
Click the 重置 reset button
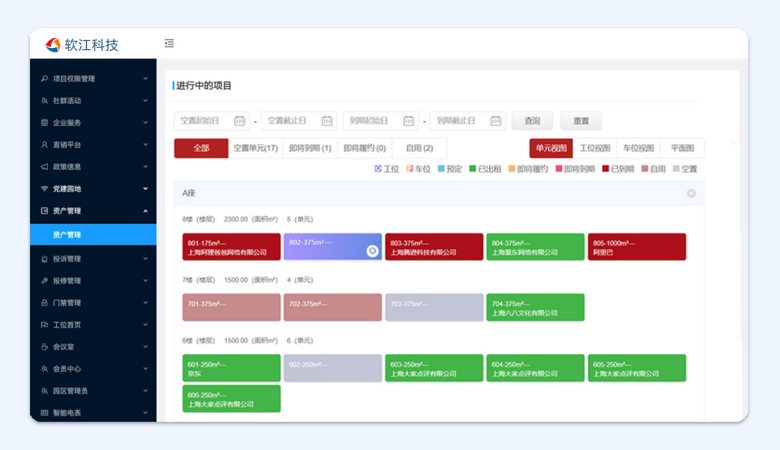coord(581,121)
